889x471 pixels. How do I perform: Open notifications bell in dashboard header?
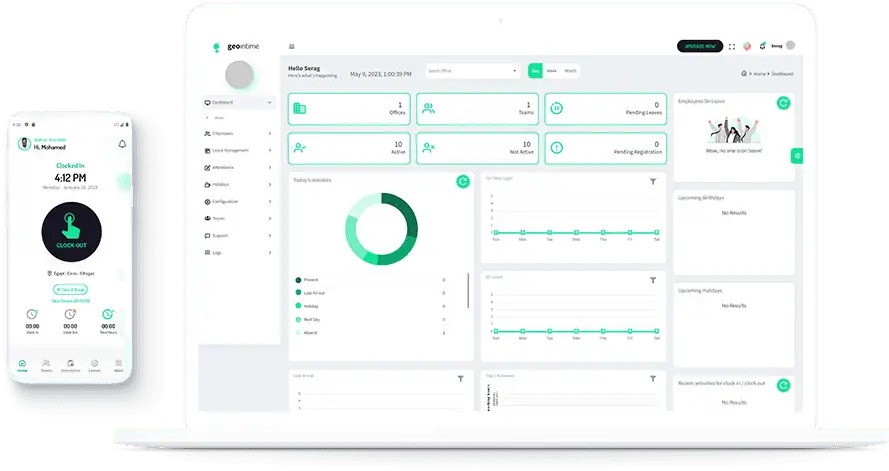tap(763, 46)
